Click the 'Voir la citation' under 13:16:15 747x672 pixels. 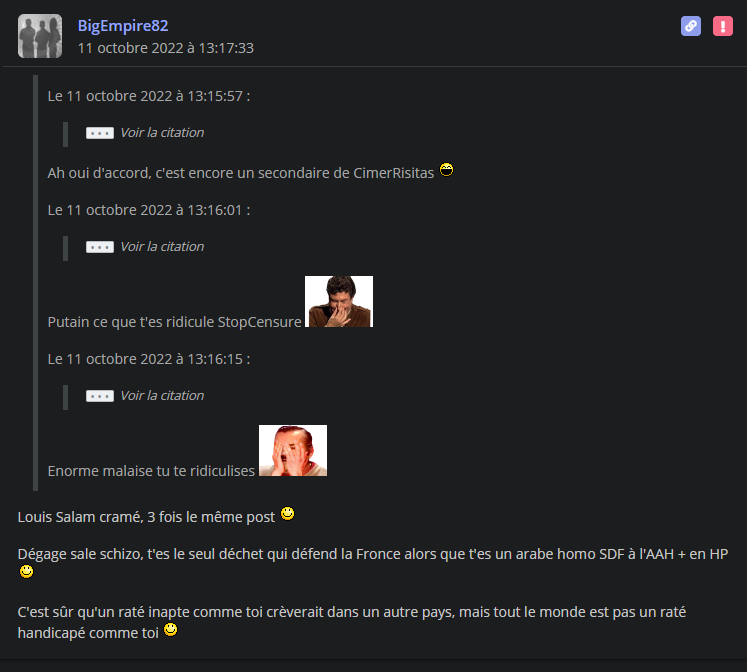(x=162, y=395)
